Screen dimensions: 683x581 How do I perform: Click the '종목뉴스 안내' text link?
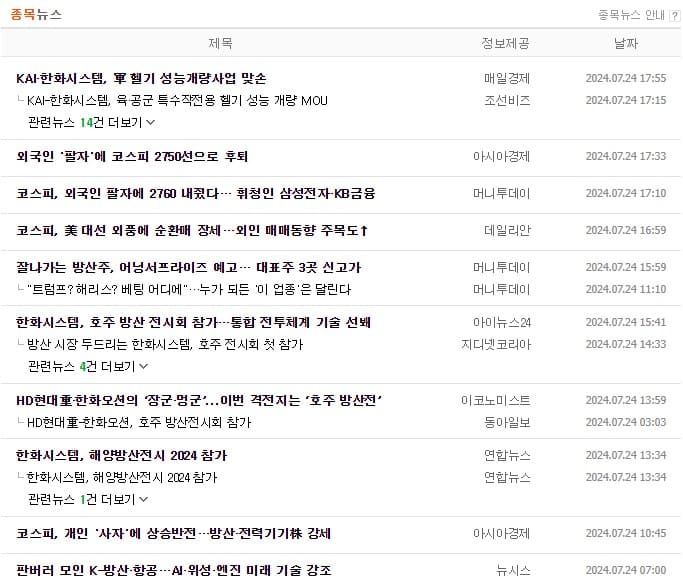[632, 16]
